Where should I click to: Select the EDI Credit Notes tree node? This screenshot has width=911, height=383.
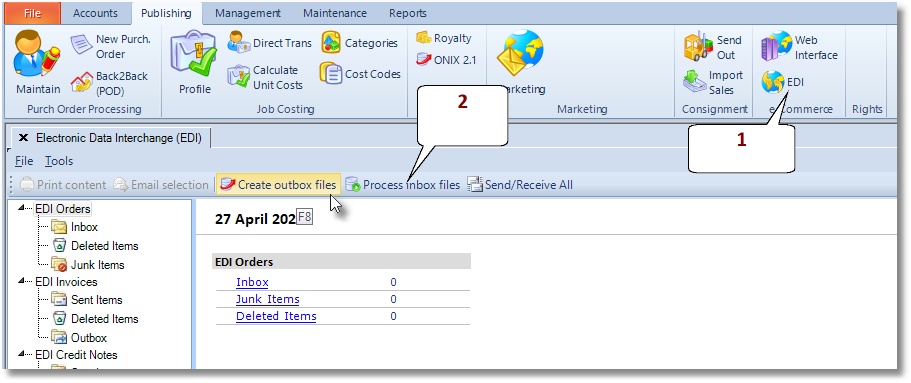76,355
